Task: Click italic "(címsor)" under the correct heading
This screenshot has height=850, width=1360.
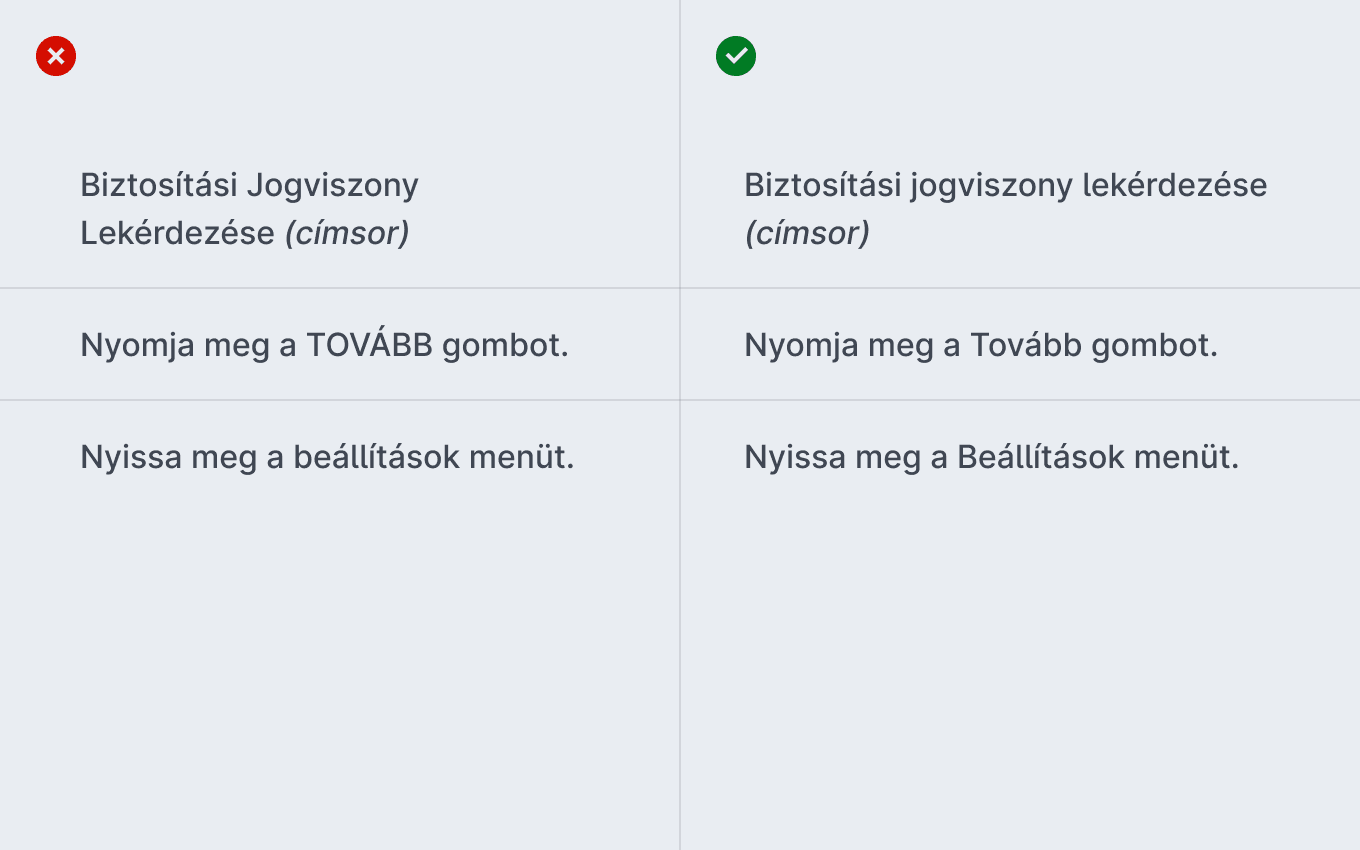Action: pyautogui.click(x=807, y=233)
